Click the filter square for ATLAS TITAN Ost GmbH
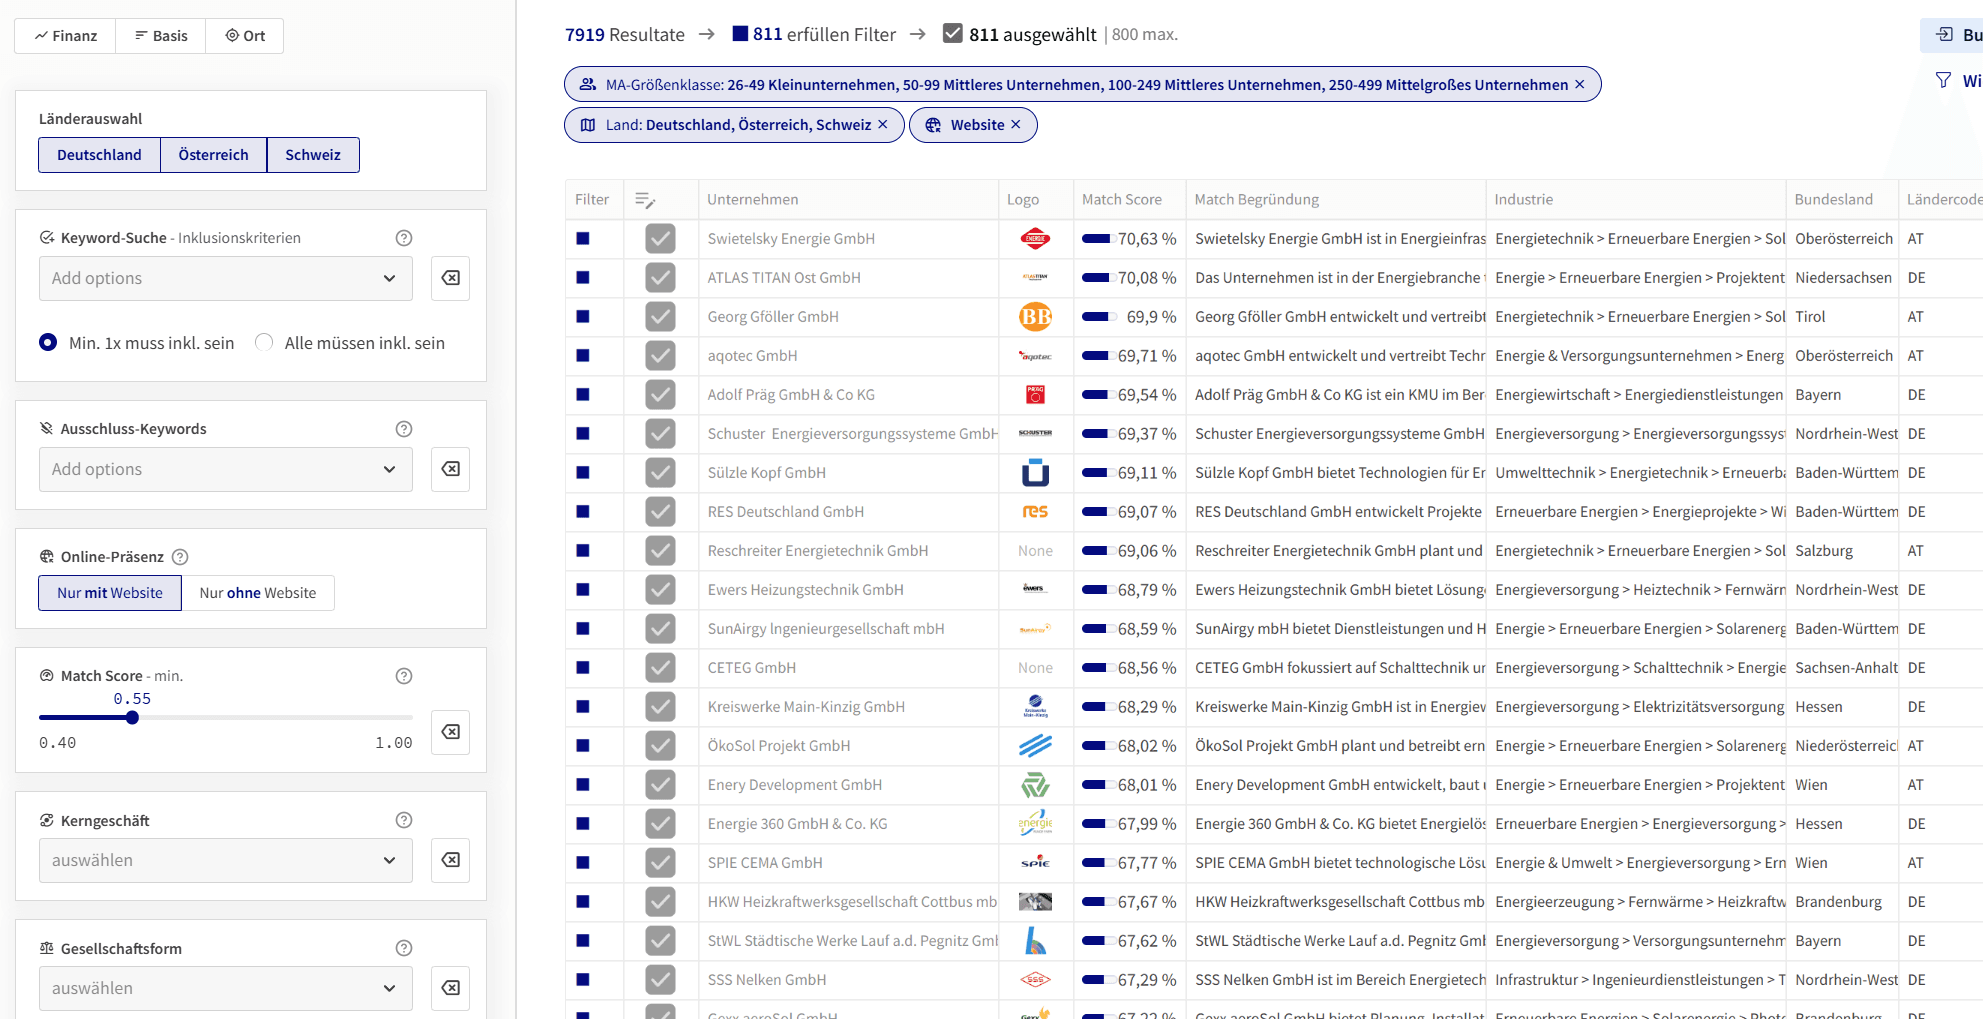The height and width of the screenshot is (1019, 1983). pos(583,278)
